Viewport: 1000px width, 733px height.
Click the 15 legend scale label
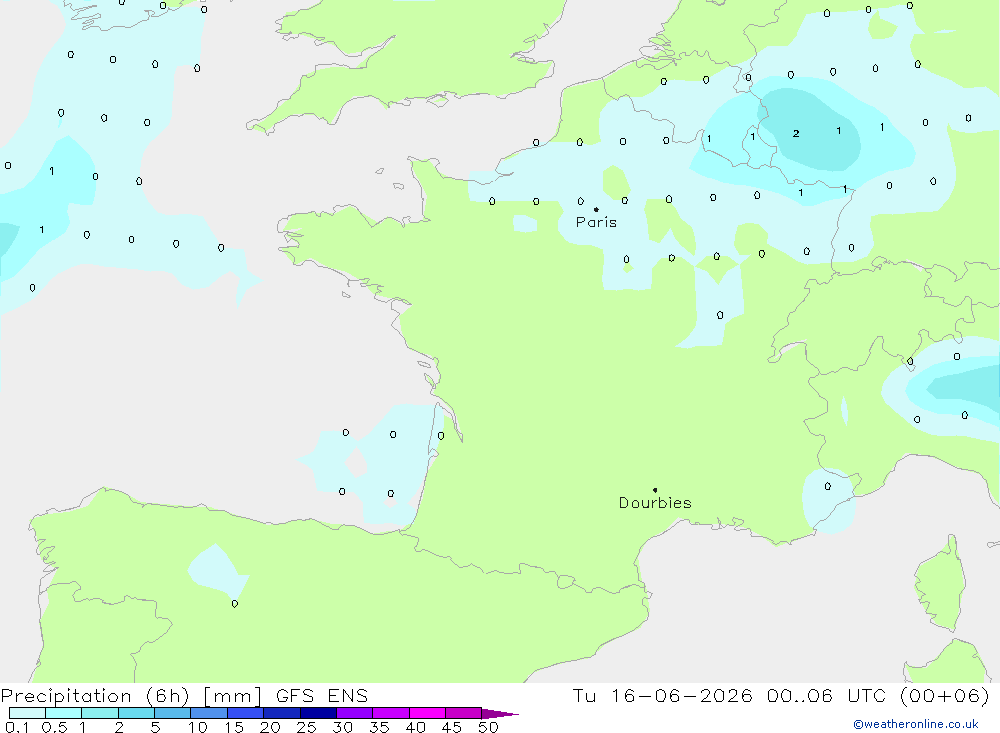[234, 727]
